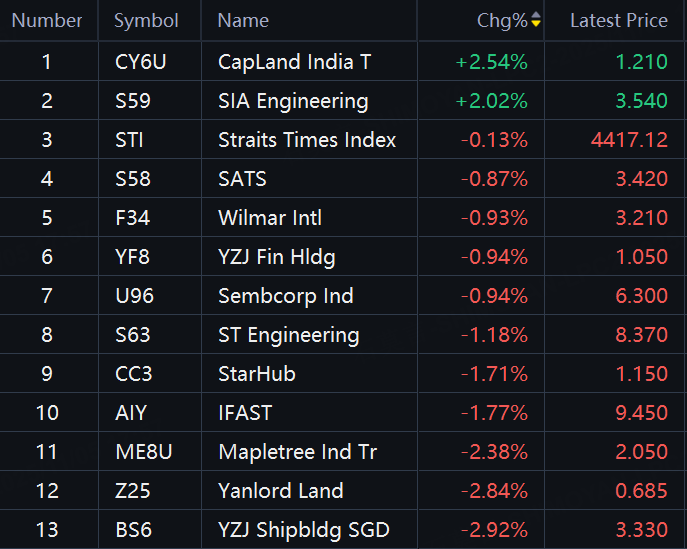The width and height of the screenshot is (687, 549).
Task: Click the Z25 symbol for Yanlord Land
Action: tap(131, 491)
